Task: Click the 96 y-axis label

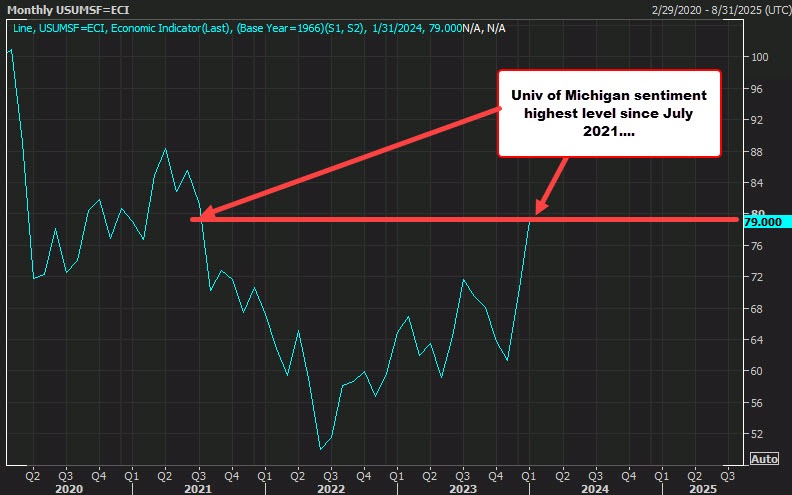Action: click(757, 89)
